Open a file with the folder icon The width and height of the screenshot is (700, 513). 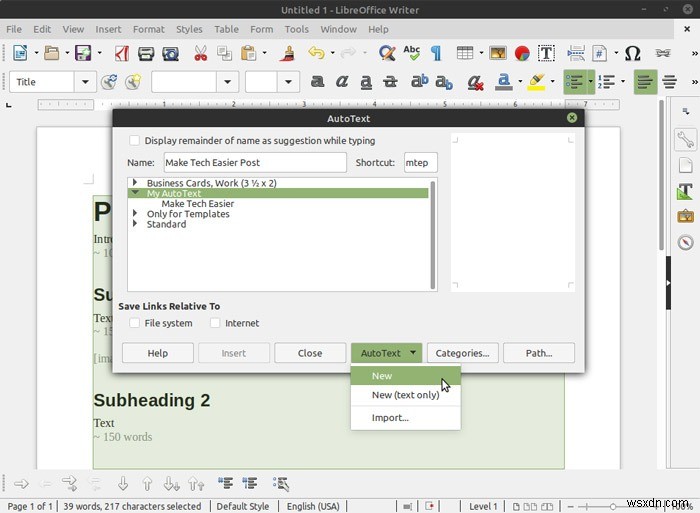pyautogui.click(x=51, y=53)
